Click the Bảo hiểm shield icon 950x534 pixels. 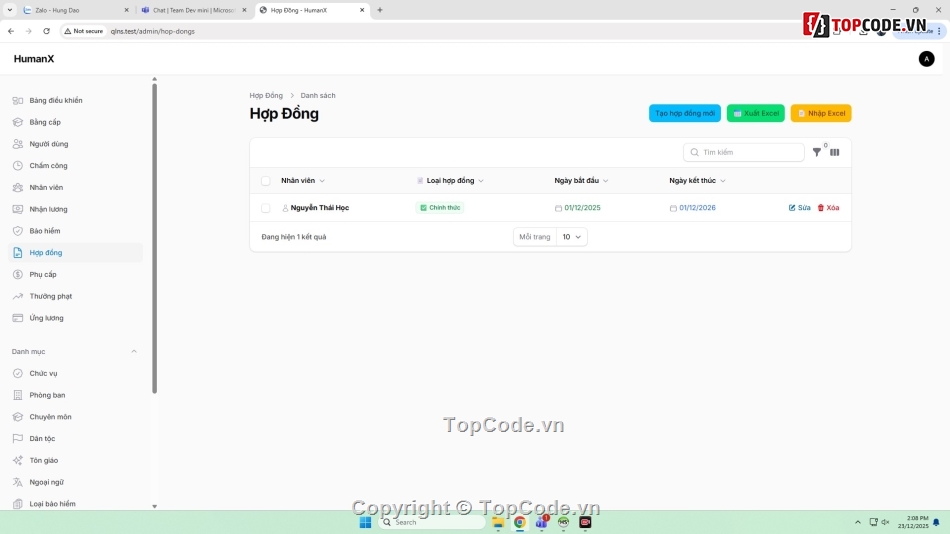18,231
